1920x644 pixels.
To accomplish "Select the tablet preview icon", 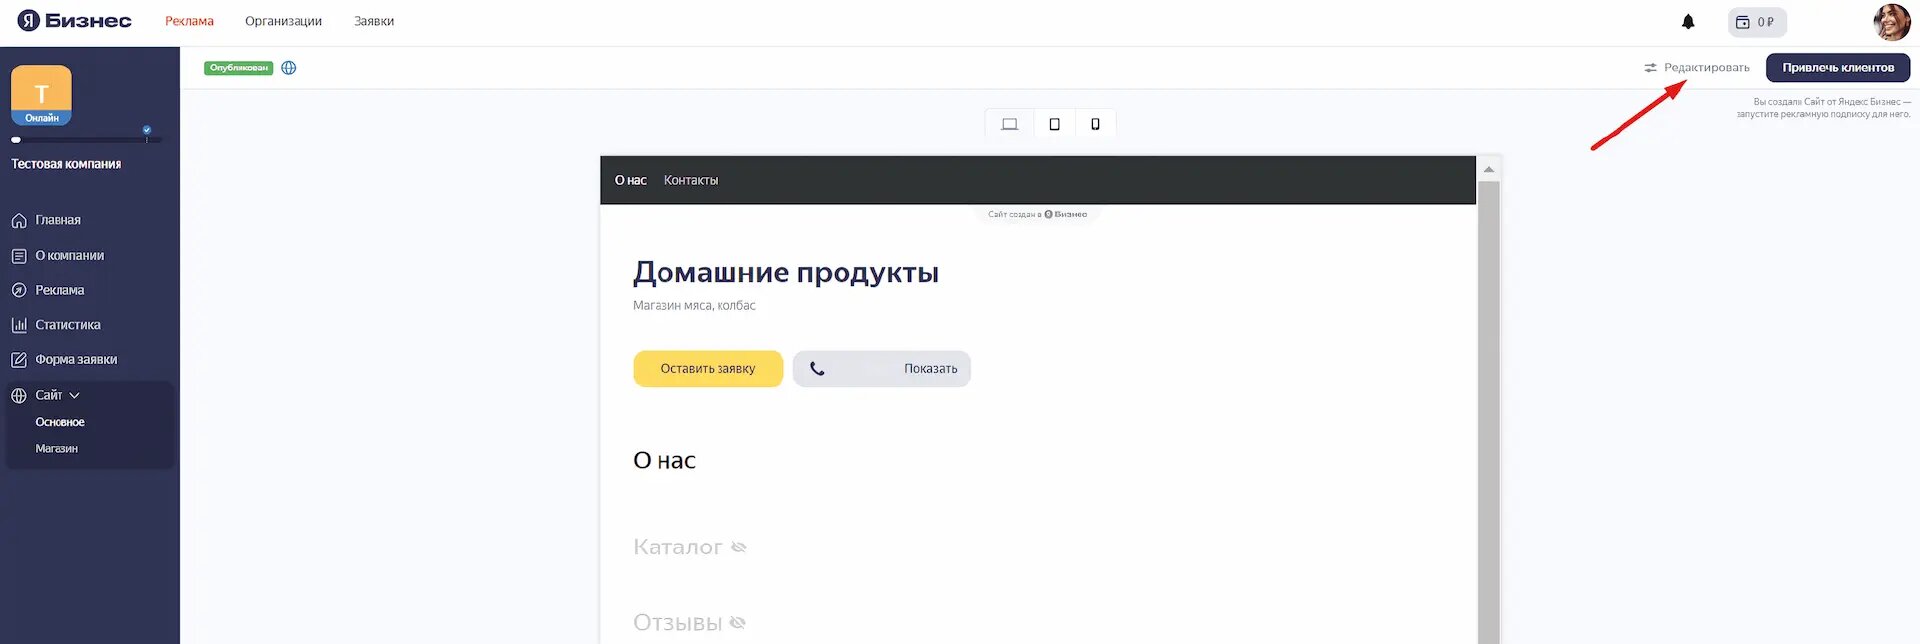I will click(x=1054, y=124).
